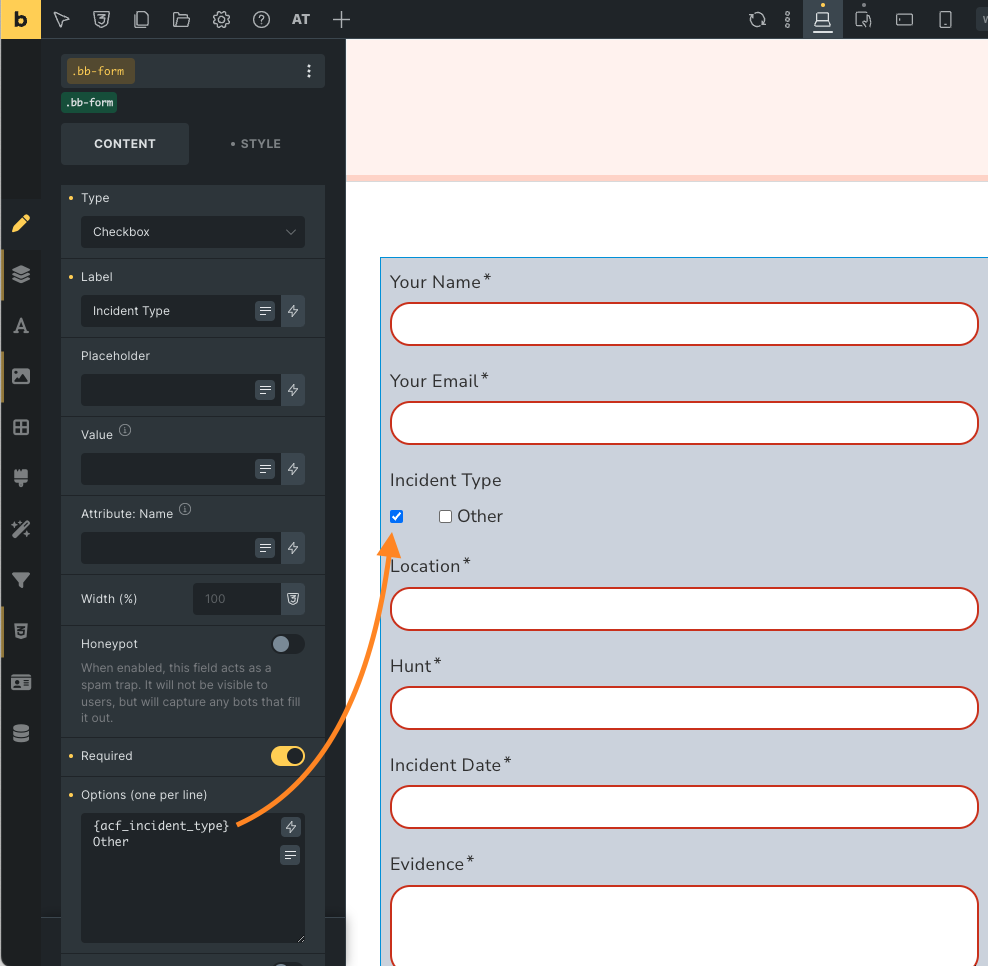Open the filter funnel icon in sidebar
The image size is (988, 966).
click(21, 580)
